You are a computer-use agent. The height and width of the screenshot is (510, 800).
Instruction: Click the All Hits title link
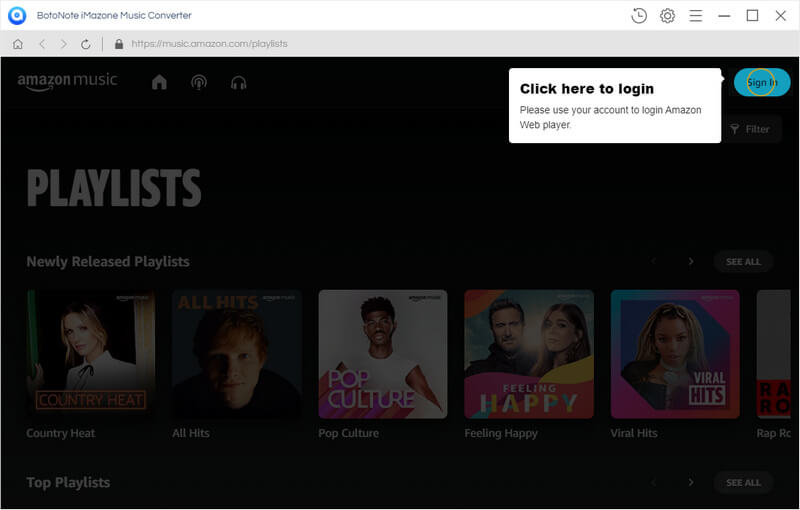point(191,433)
